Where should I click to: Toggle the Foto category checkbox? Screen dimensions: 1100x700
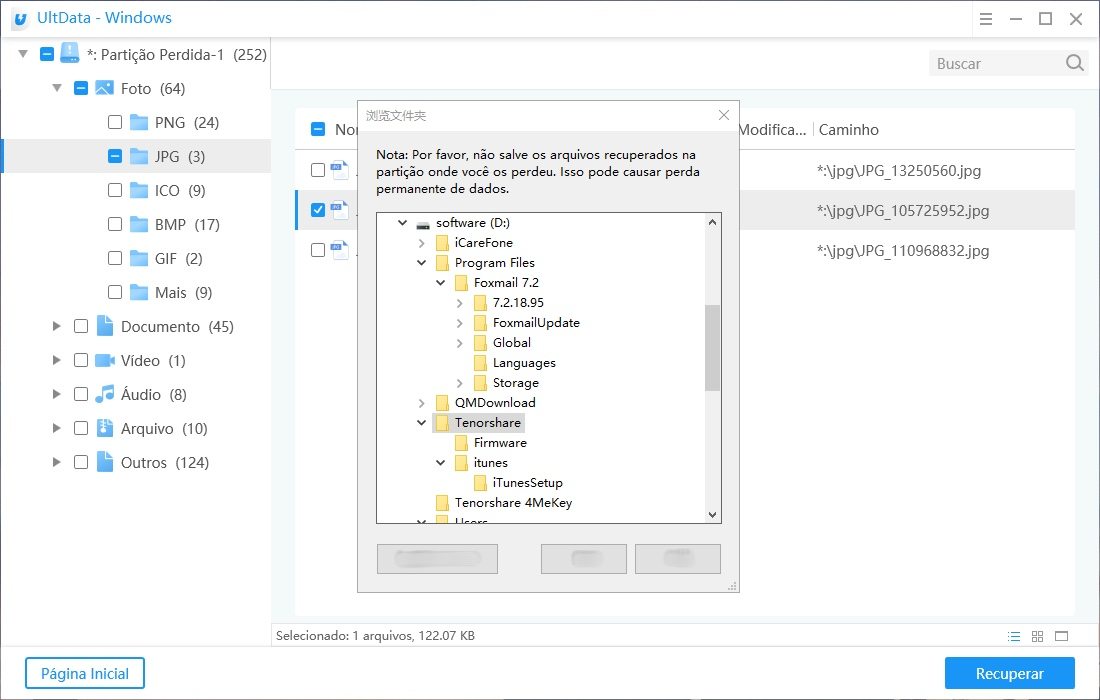point(81,88)
